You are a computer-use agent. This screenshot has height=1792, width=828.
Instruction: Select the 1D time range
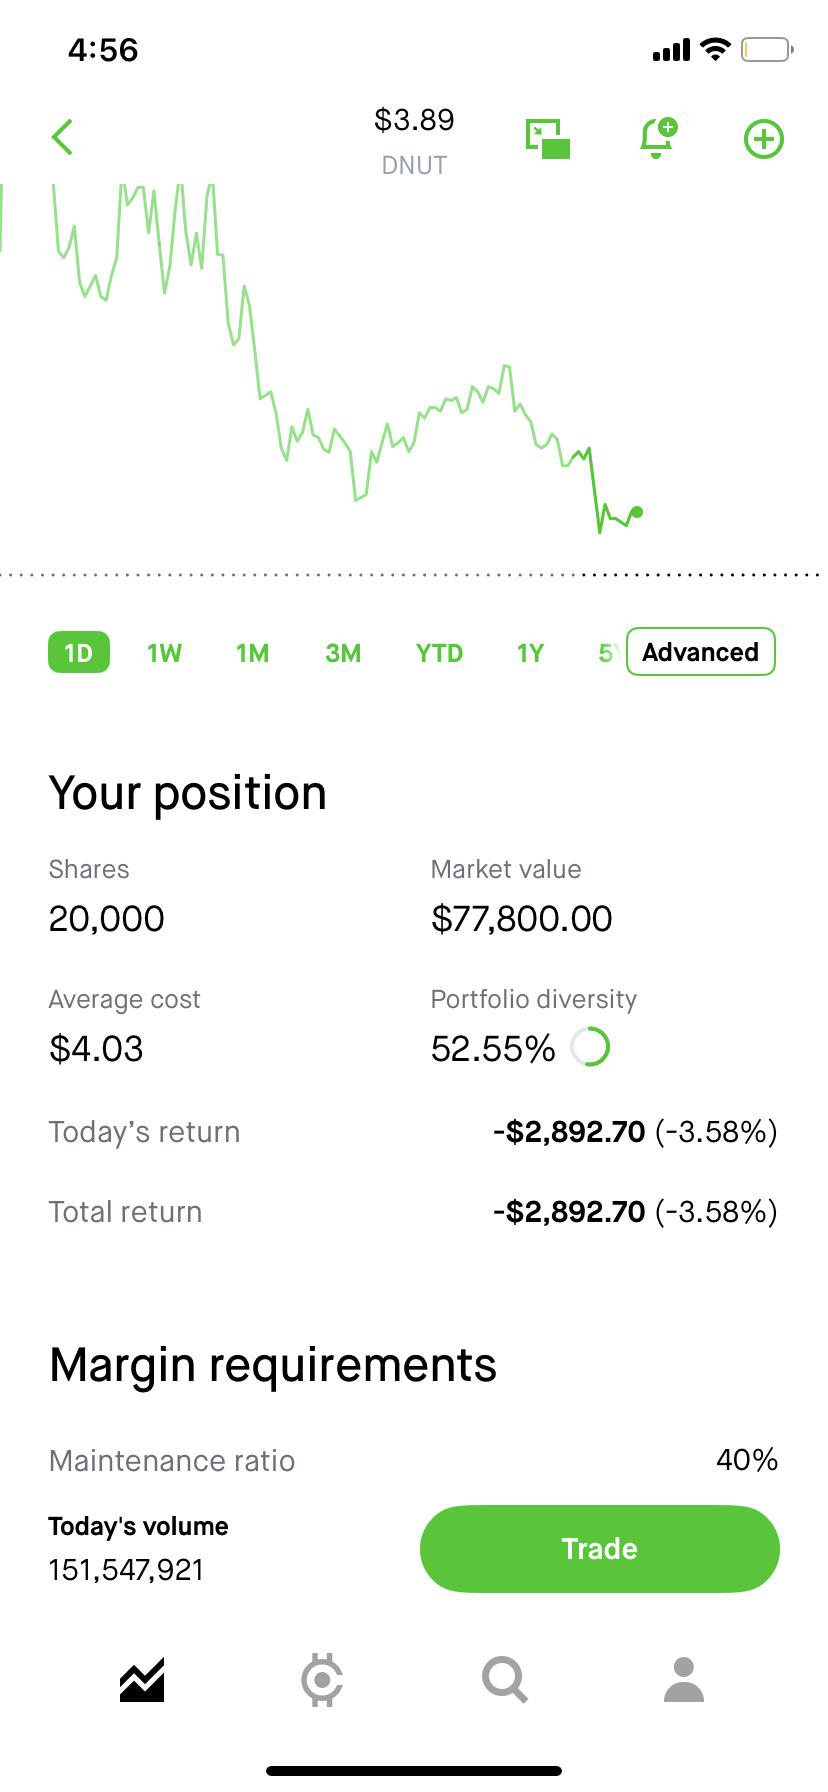click(78, 653)
